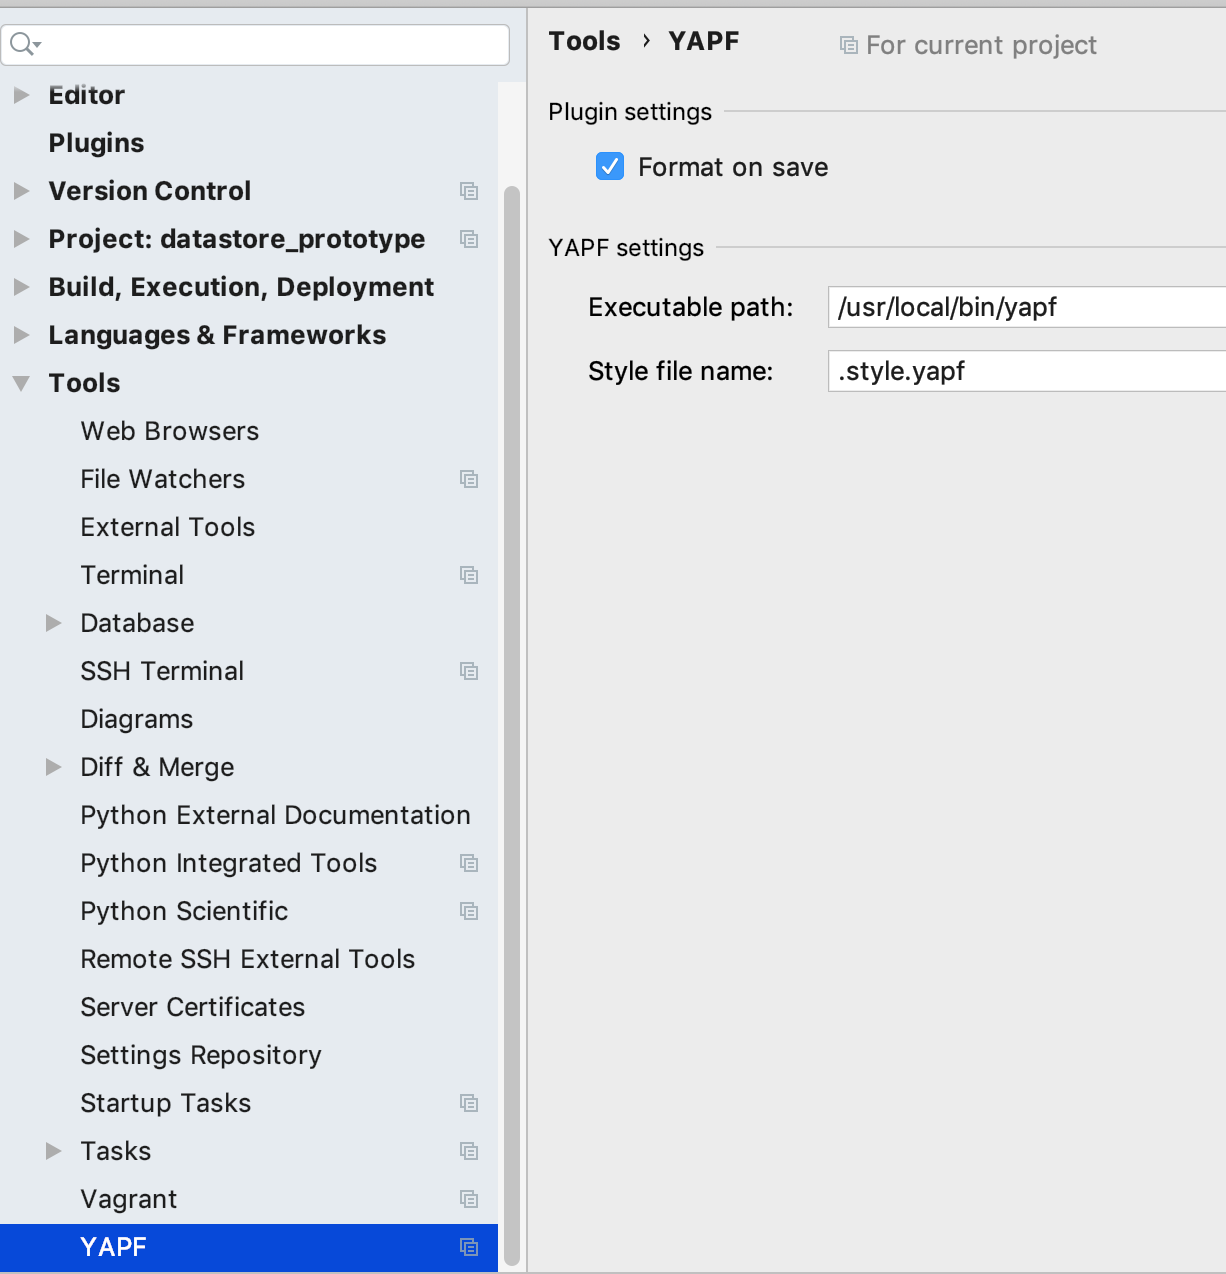Image resolution: width=1226 pixels, height=1274 pixels.
Task: Select the Editor settings category
Action: pyautogui.click(x=87, y=95)
